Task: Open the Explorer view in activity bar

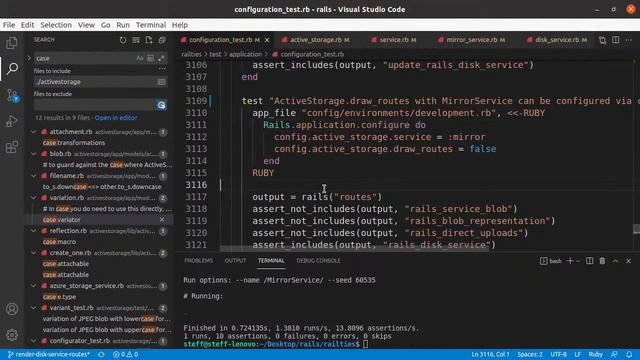Action: 12,43
